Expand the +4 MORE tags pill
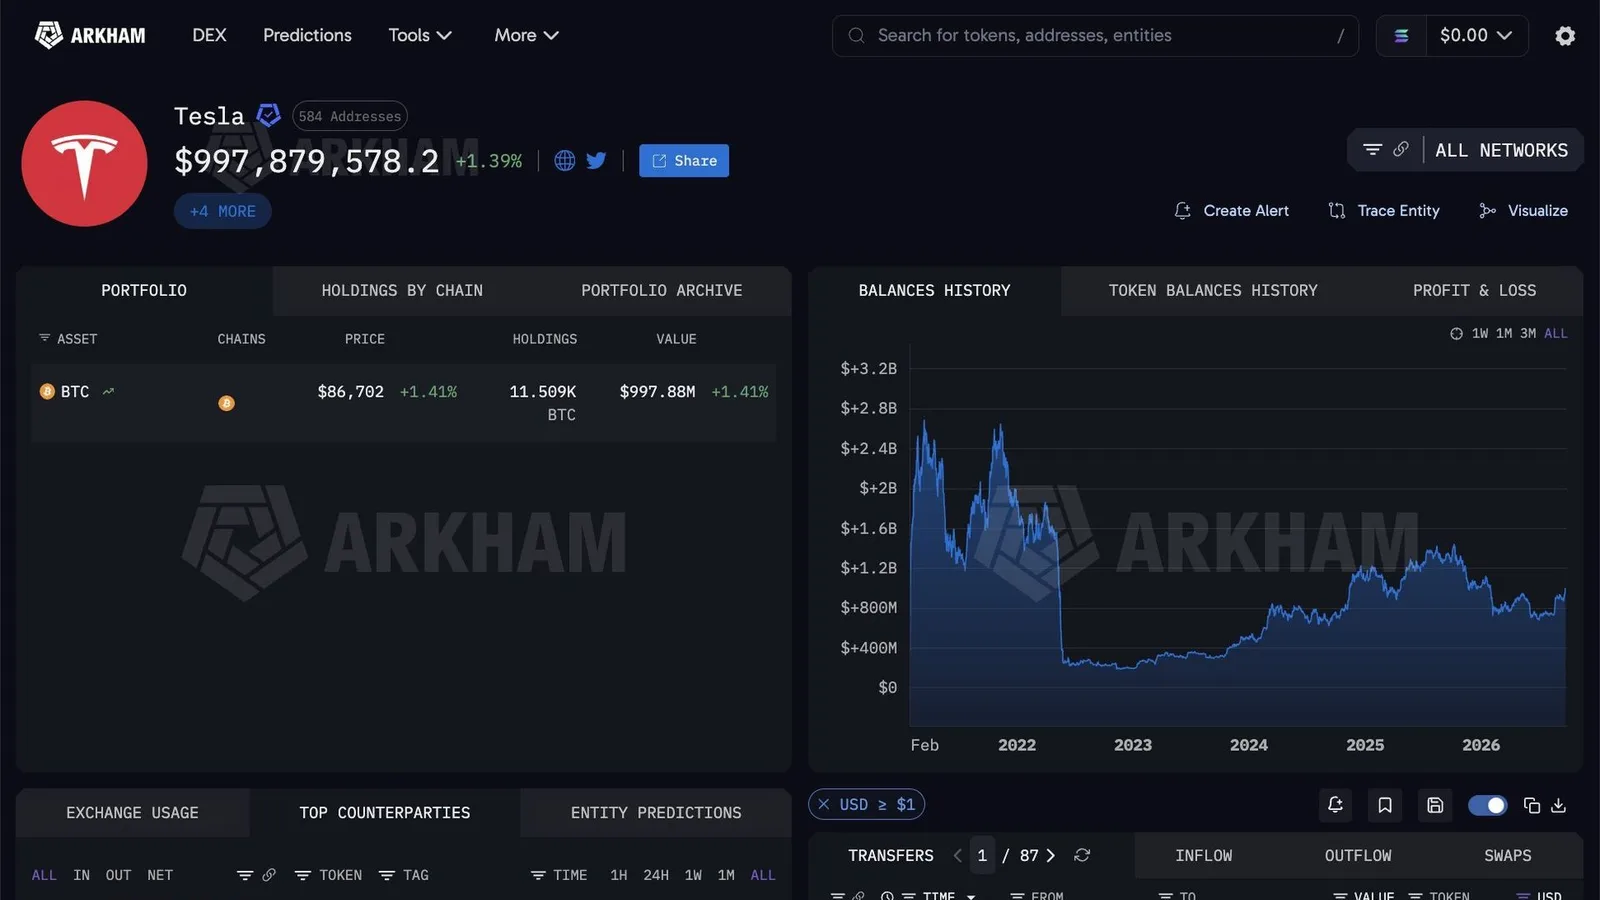 pyautogui.click(x=223, y=212)
